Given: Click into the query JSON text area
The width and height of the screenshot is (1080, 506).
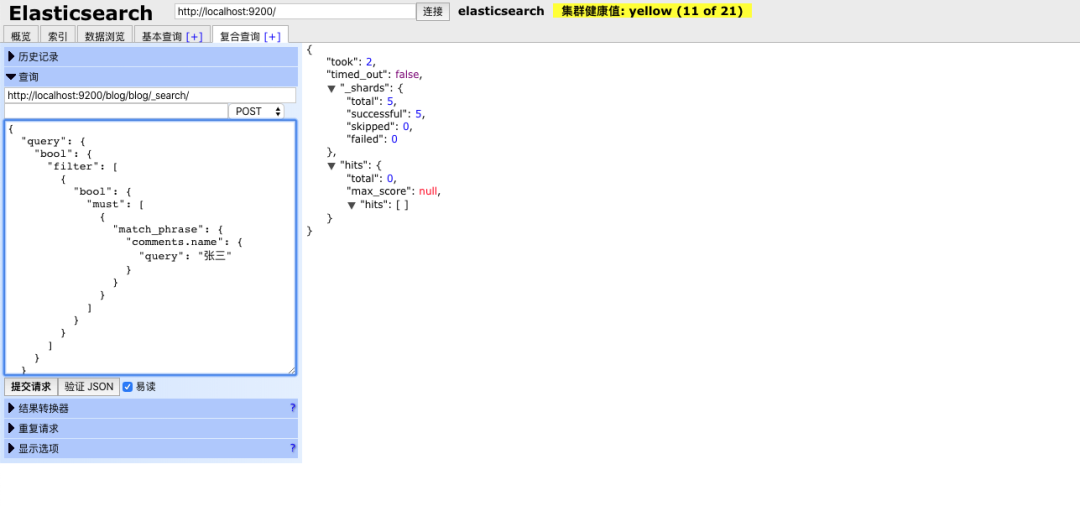Looking at the screenshot, I should [150, 248].
